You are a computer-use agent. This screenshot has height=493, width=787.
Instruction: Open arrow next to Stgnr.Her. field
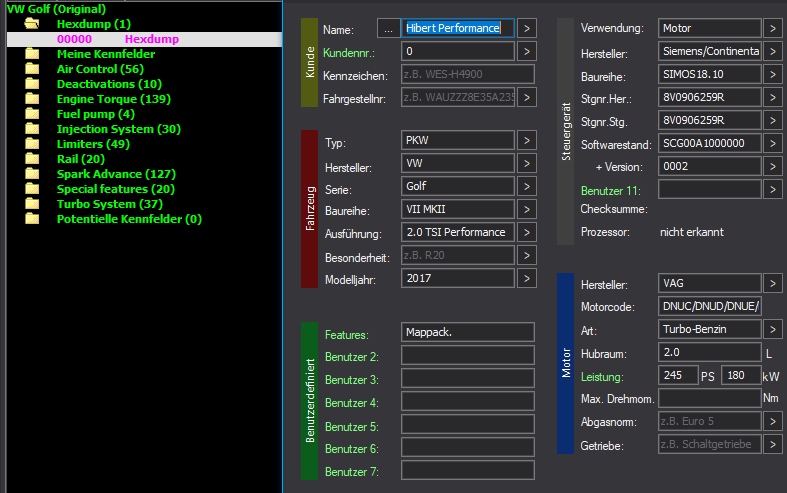773,97
